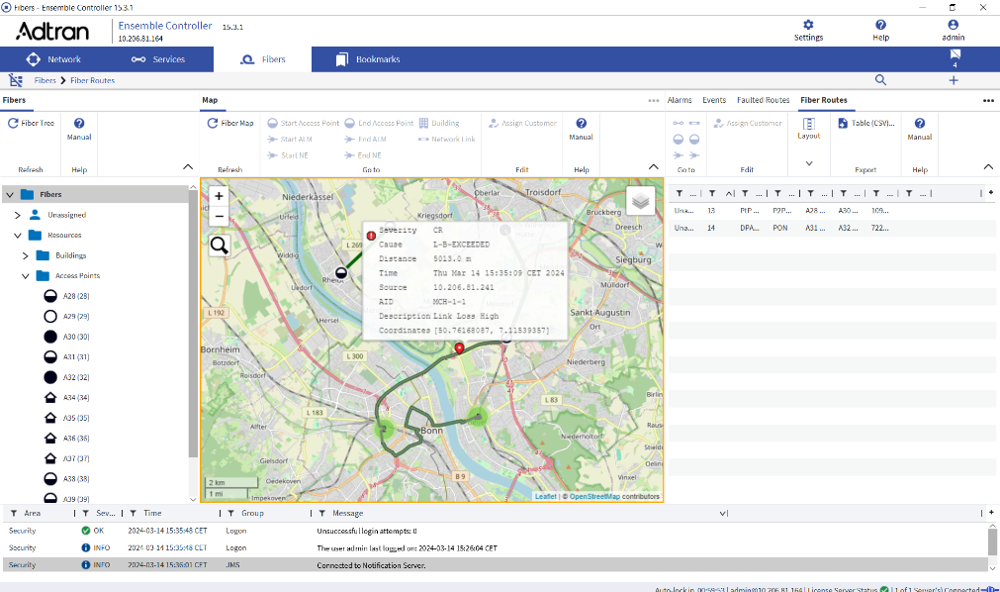The image size is (1000, 592).
Task: Switch to the Fibers tab
Action: pos(263,59)
